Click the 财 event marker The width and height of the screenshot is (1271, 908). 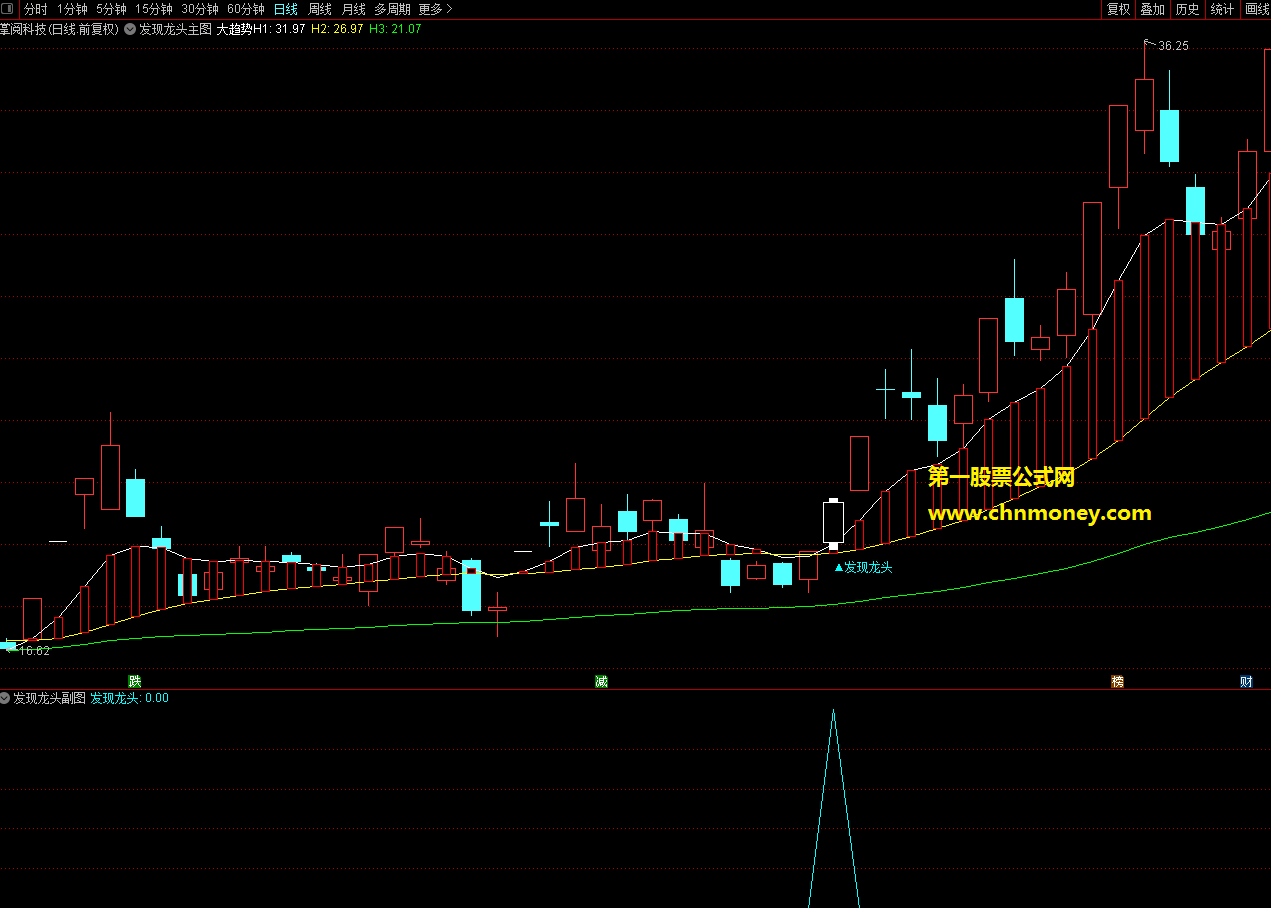click(x=1246, y=682)
